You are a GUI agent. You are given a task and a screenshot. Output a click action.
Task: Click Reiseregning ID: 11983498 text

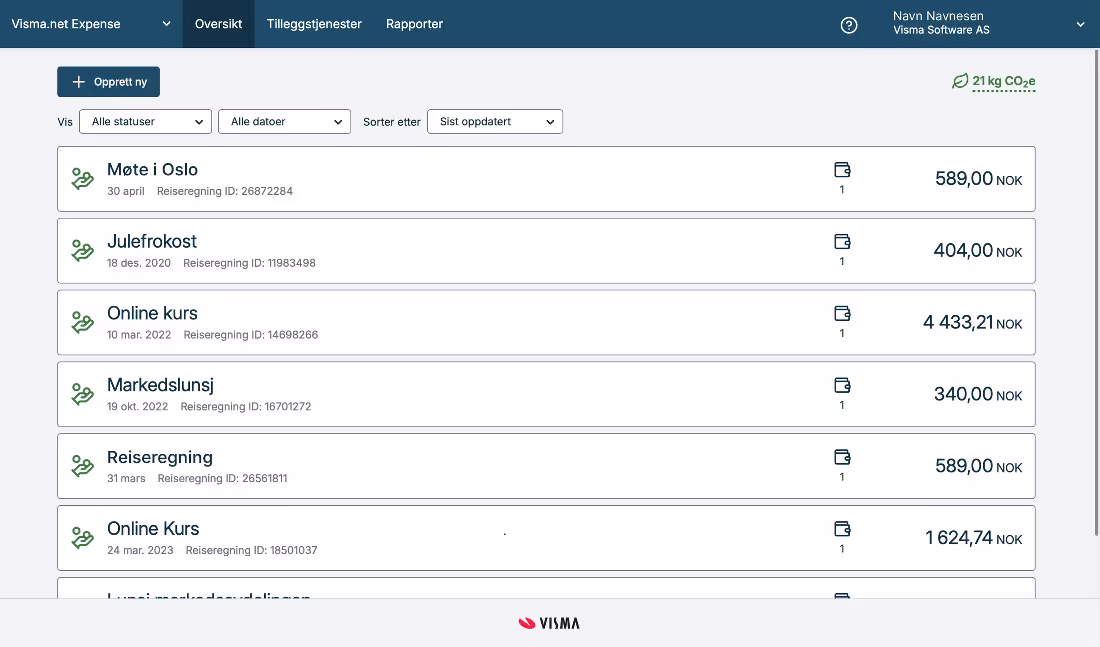pyautogui.click(x=249, y=263)
